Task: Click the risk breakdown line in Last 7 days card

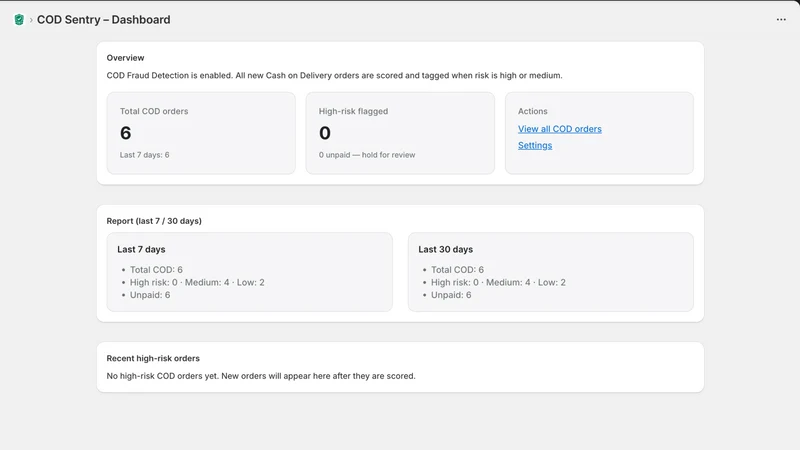Action: click(197, 282)
